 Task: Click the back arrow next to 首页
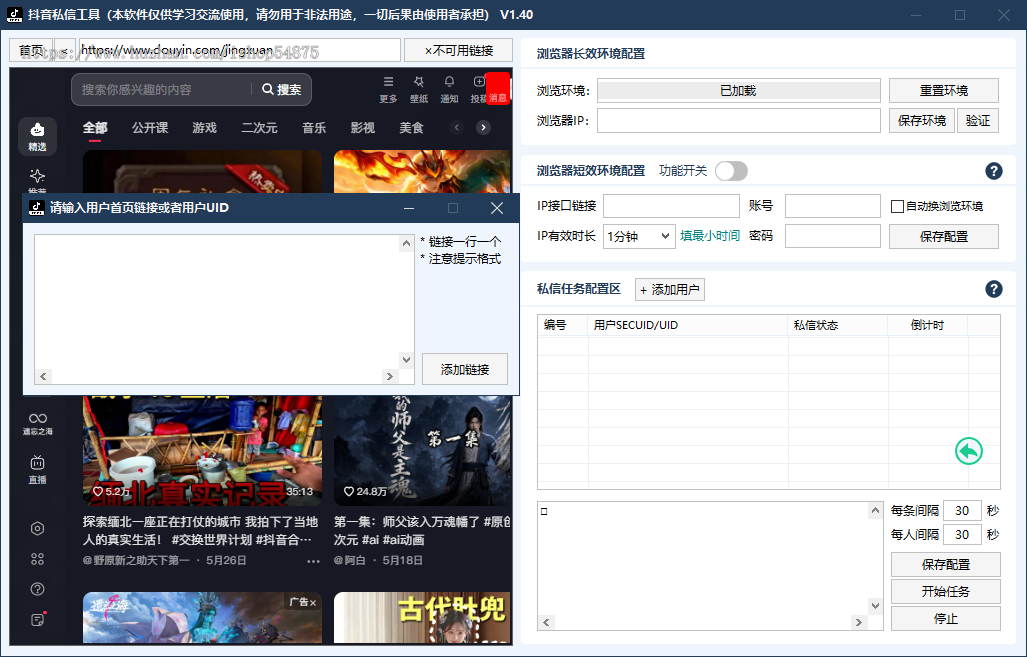pos(64,50)
